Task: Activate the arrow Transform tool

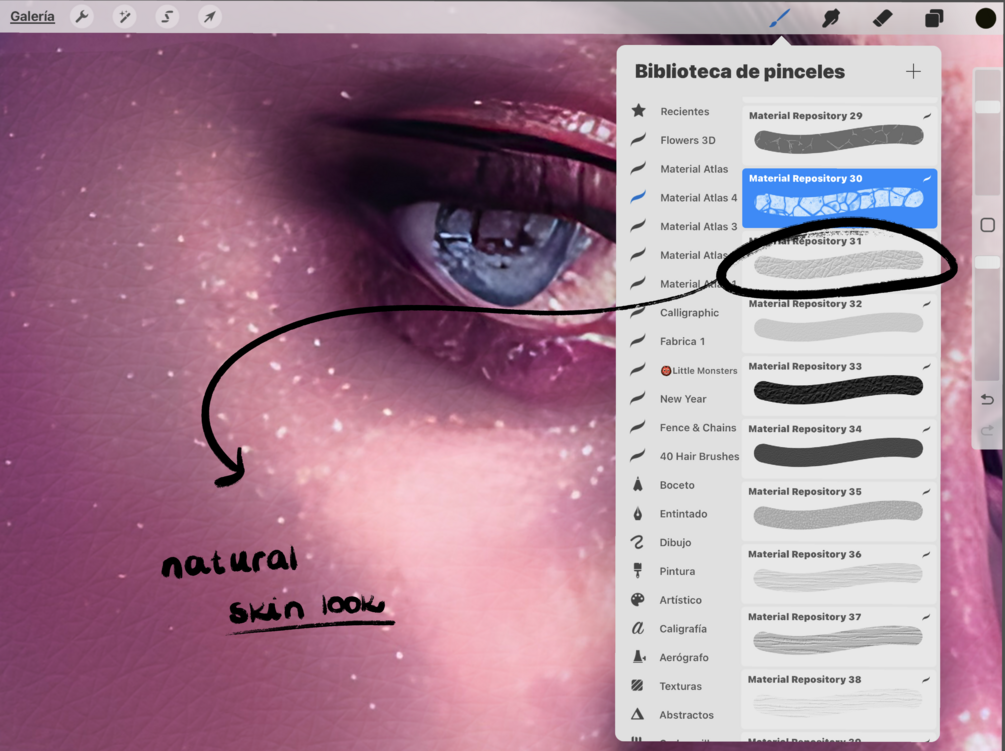Action: 210,17
